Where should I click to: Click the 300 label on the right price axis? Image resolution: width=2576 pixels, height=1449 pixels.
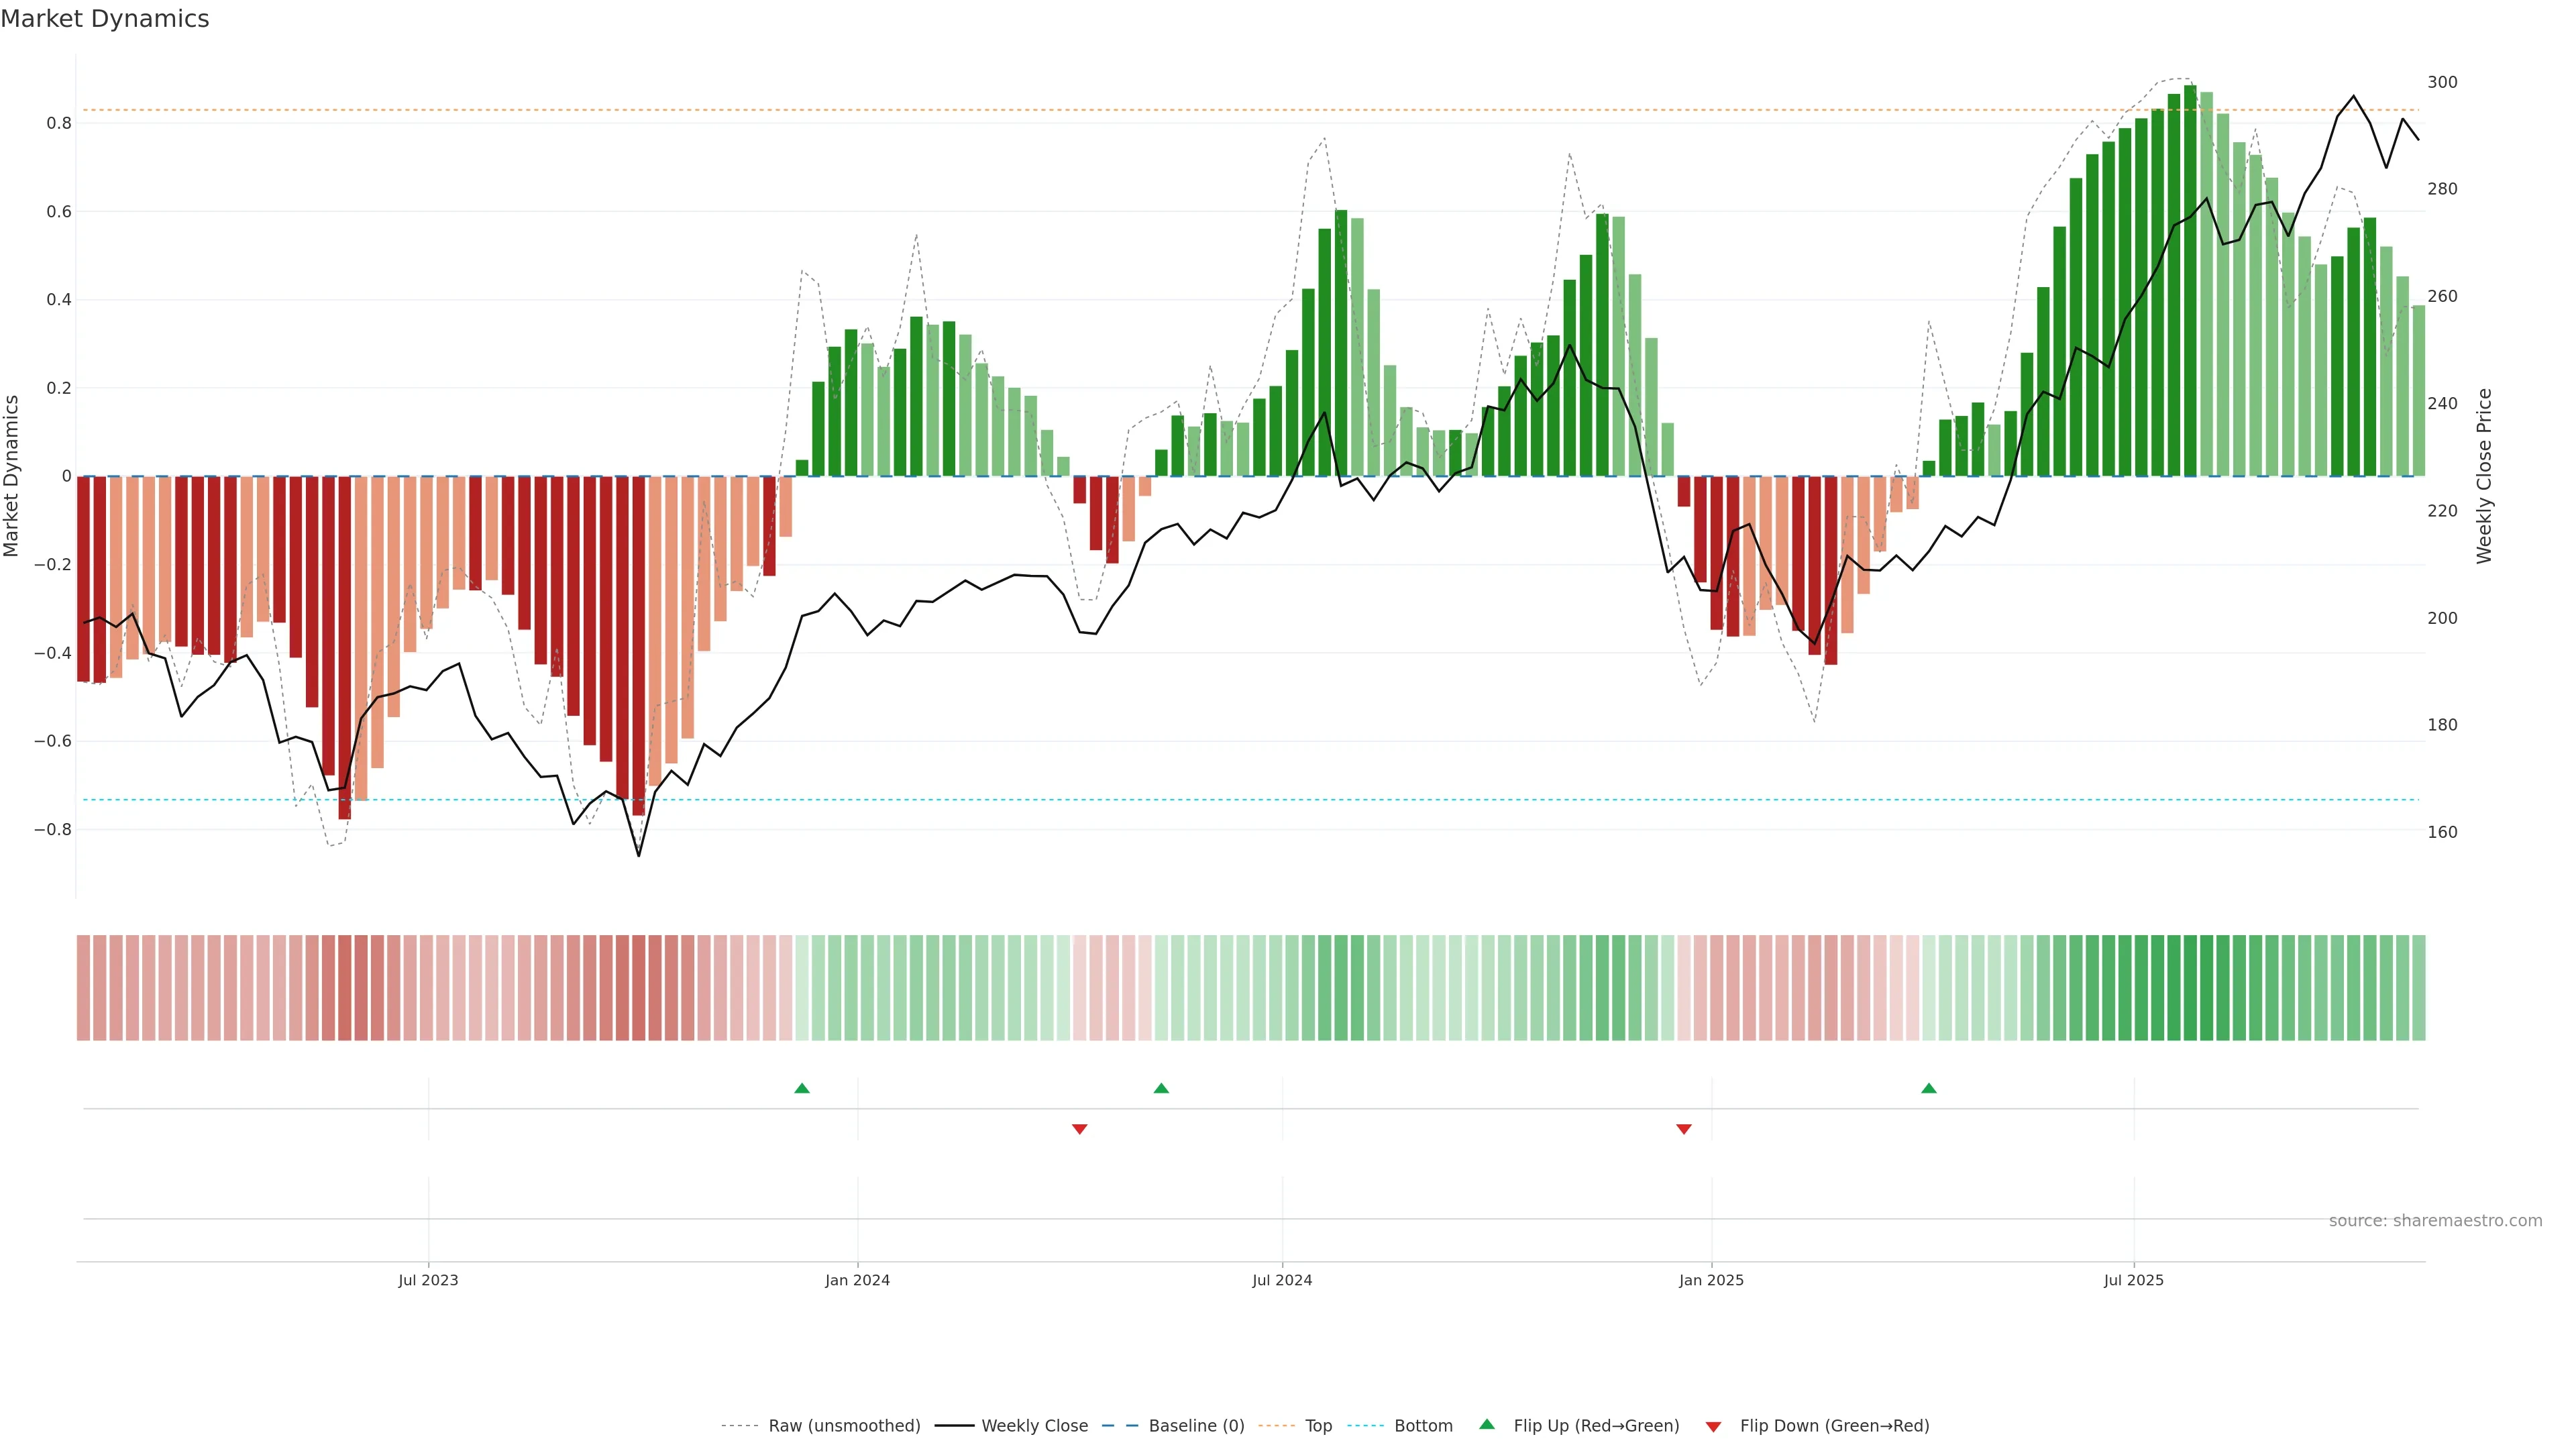pos(2442,82)
